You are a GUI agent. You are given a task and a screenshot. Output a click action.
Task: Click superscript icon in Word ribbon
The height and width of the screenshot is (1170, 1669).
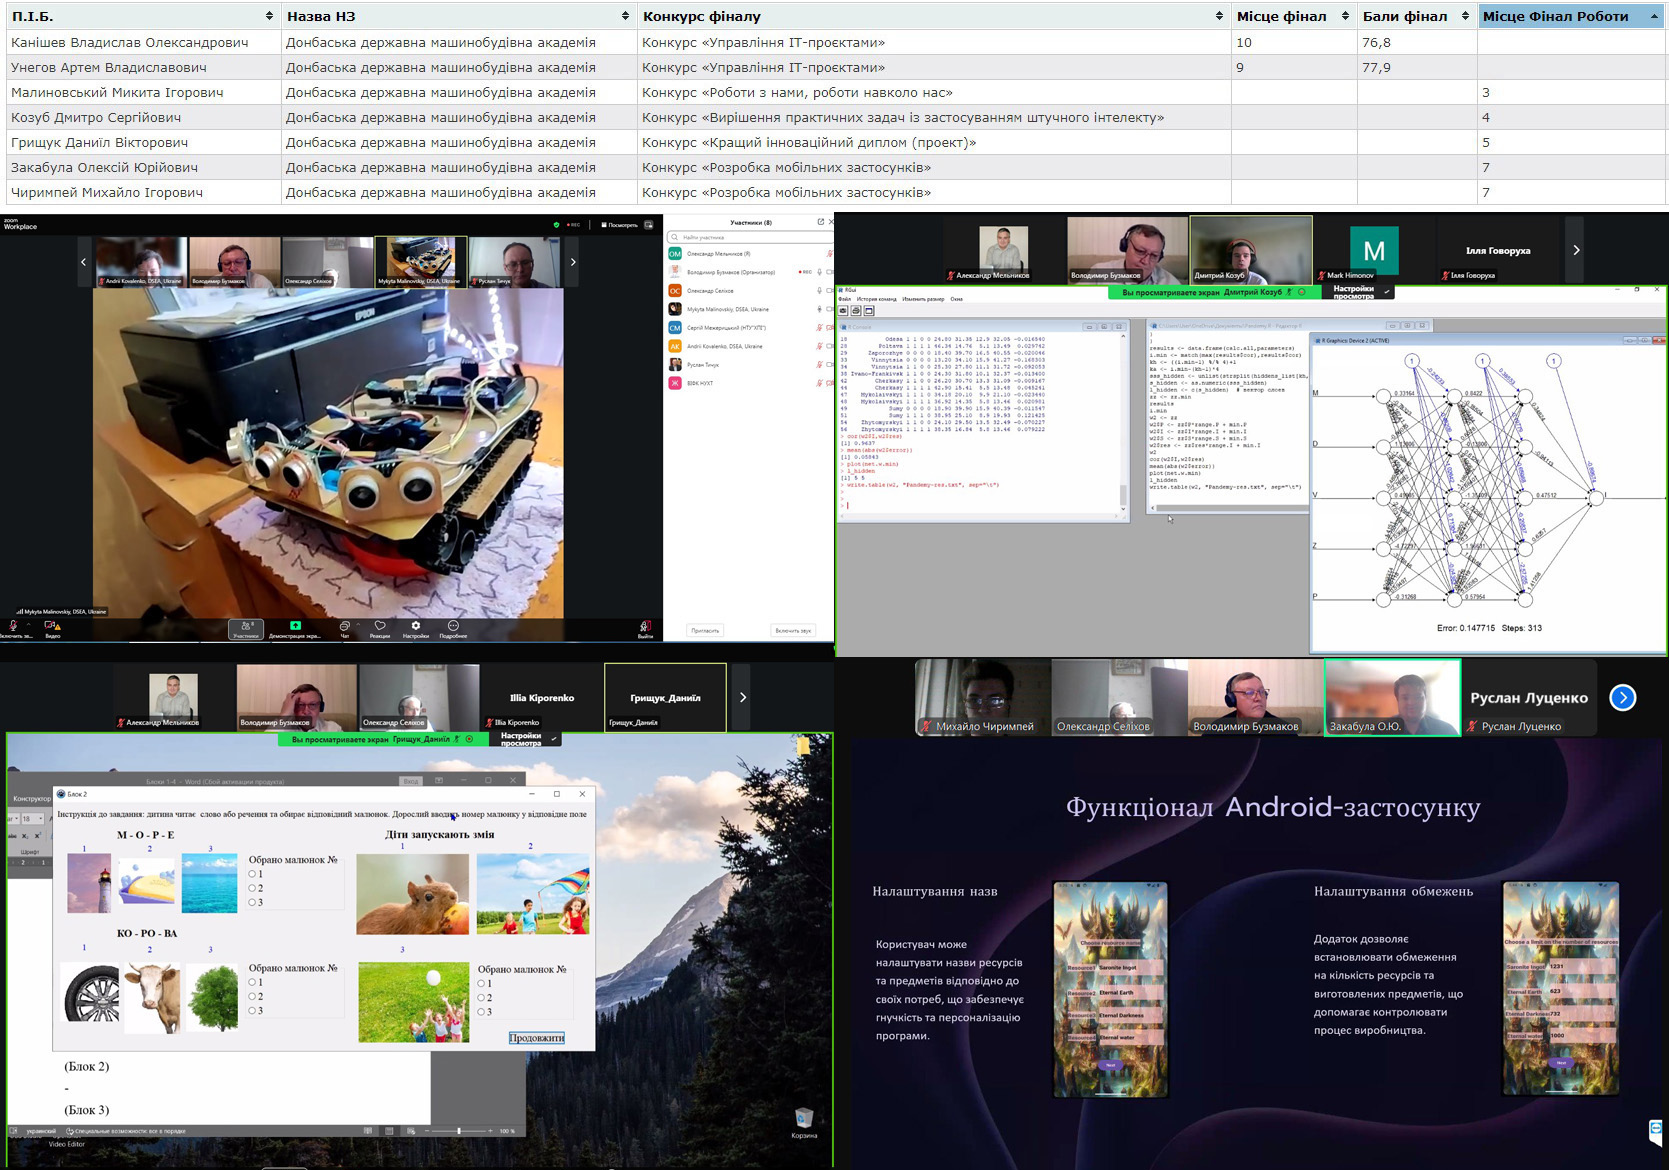[x=37, y=835]
